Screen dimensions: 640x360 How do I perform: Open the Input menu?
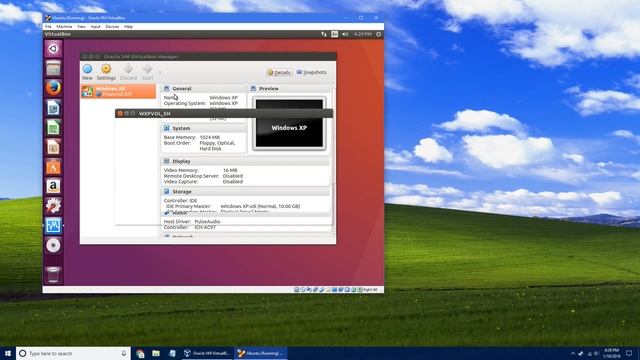(96, 27)
